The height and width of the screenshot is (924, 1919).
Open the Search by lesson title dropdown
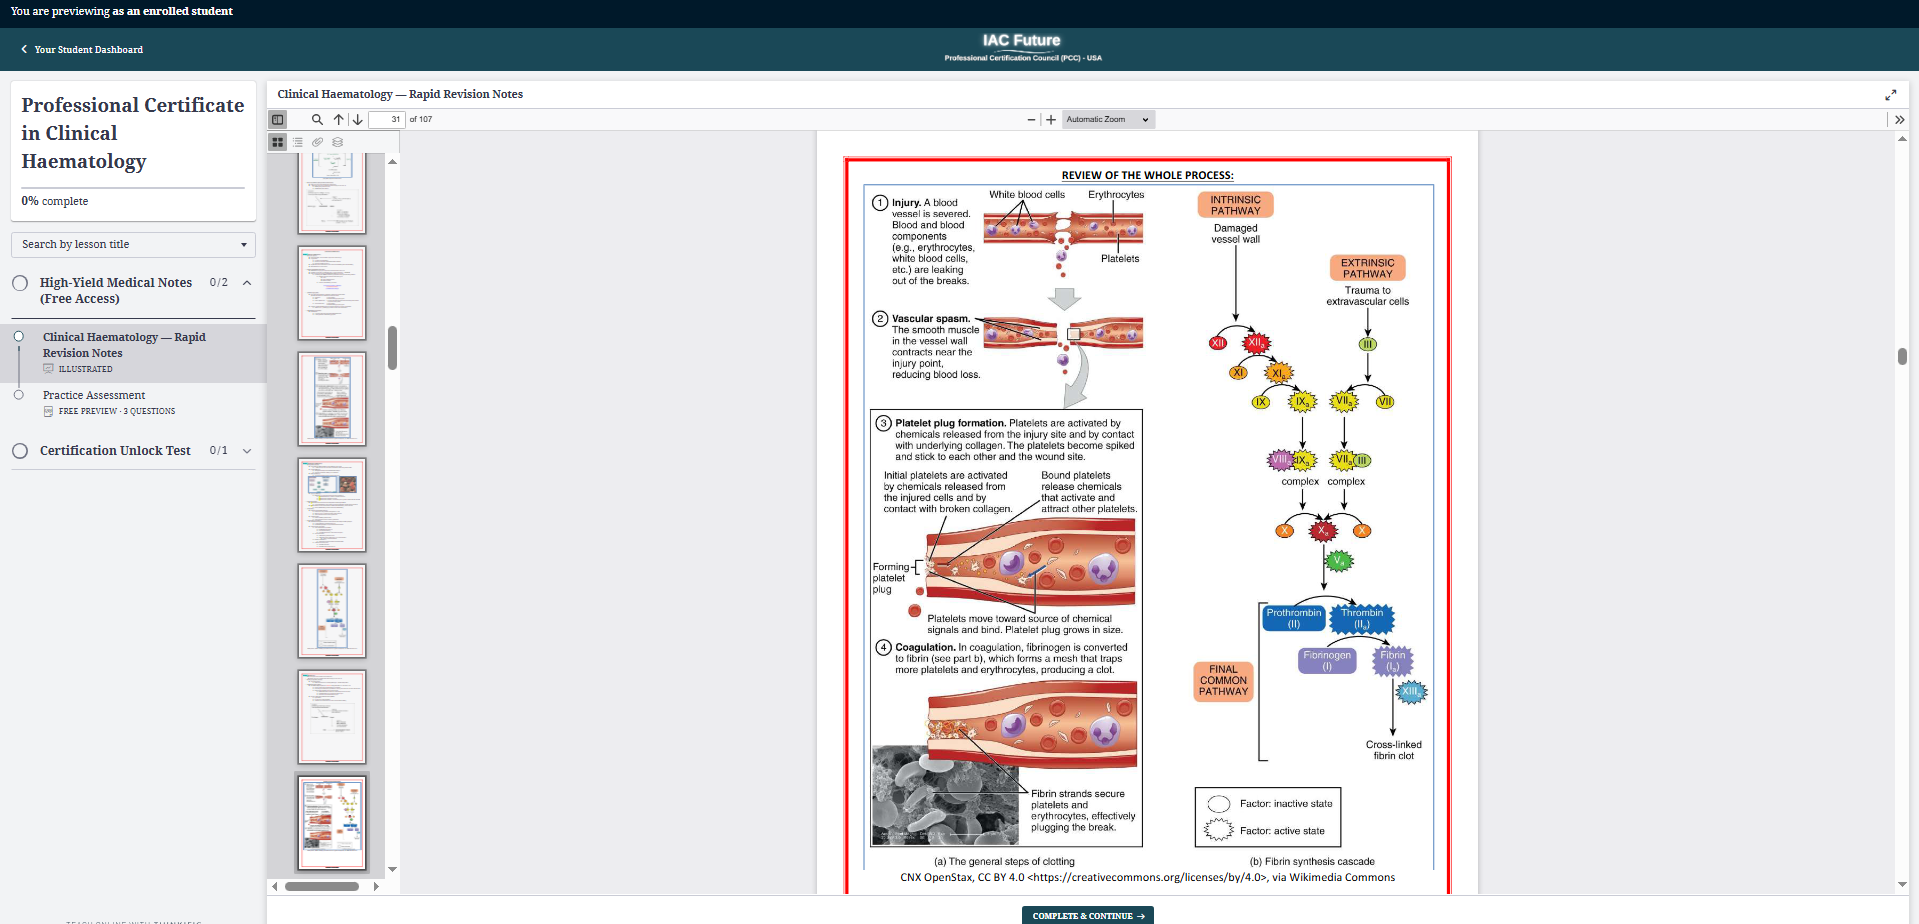click(133, 245)
